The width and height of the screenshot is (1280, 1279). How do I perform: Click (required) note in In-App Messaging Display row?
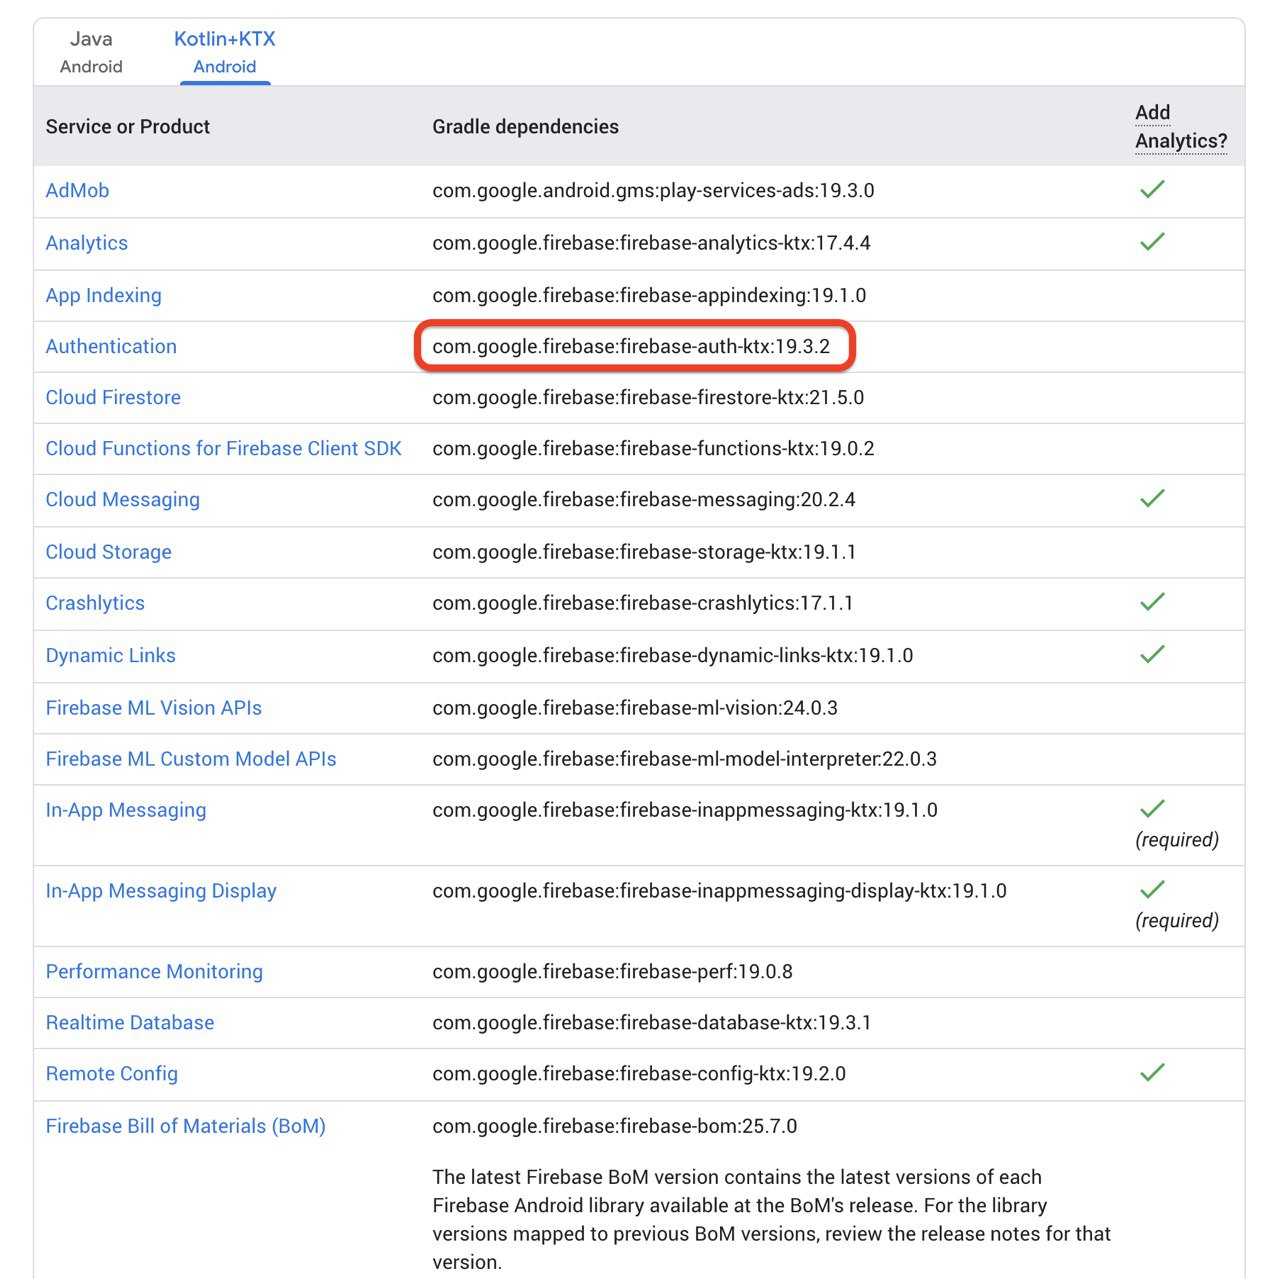pyautogui.click(x=1177, y=921)
